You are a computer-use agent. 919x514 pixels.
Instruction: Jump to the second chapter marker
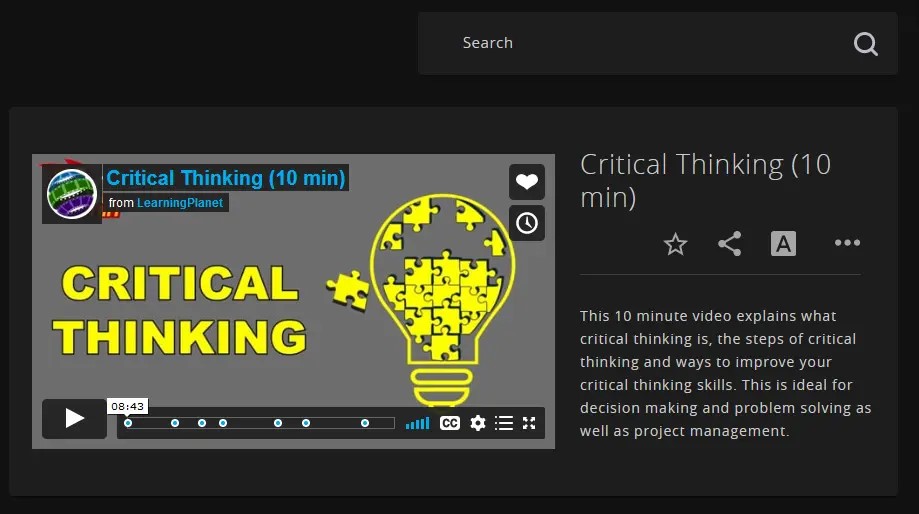[x=175, y=423]
